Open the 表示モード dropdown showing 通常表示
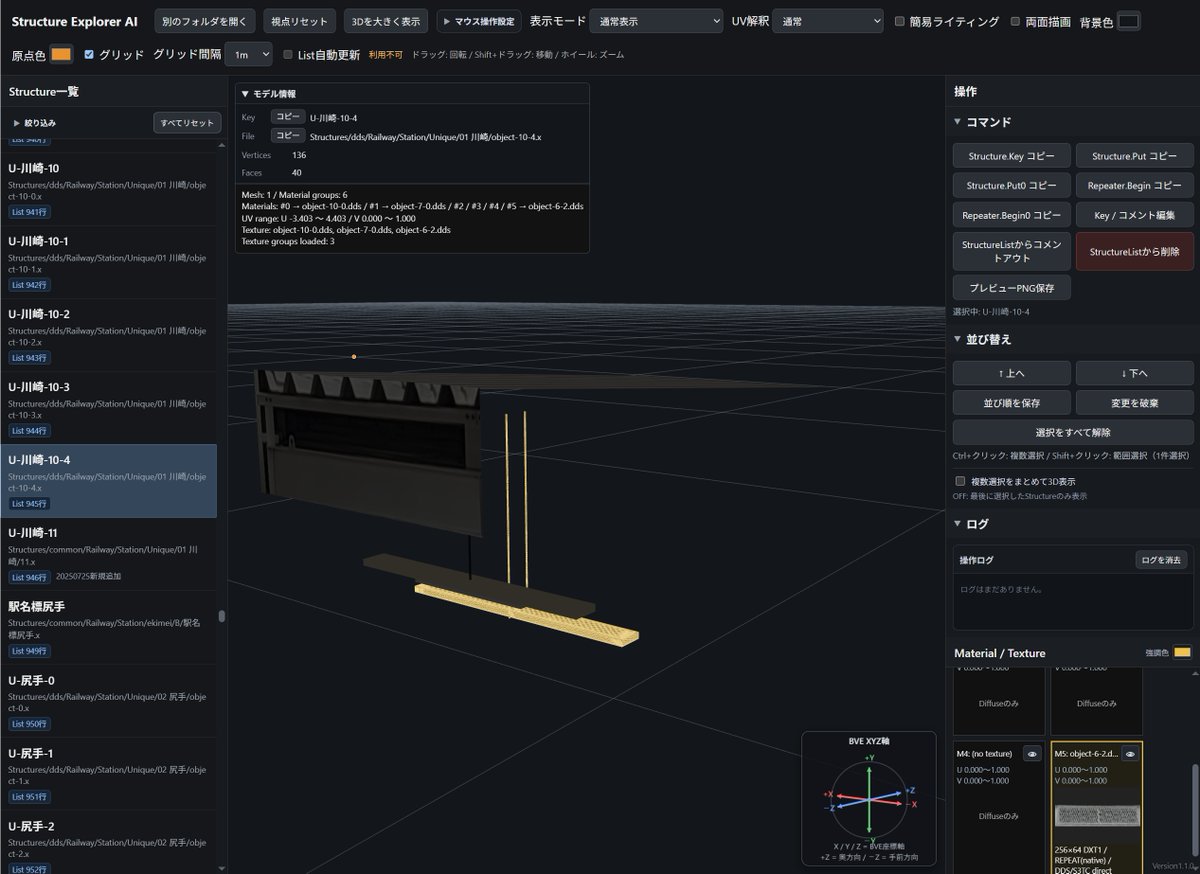The width and height of the screenshot is (1200, 874). click(x=655, y=21)
